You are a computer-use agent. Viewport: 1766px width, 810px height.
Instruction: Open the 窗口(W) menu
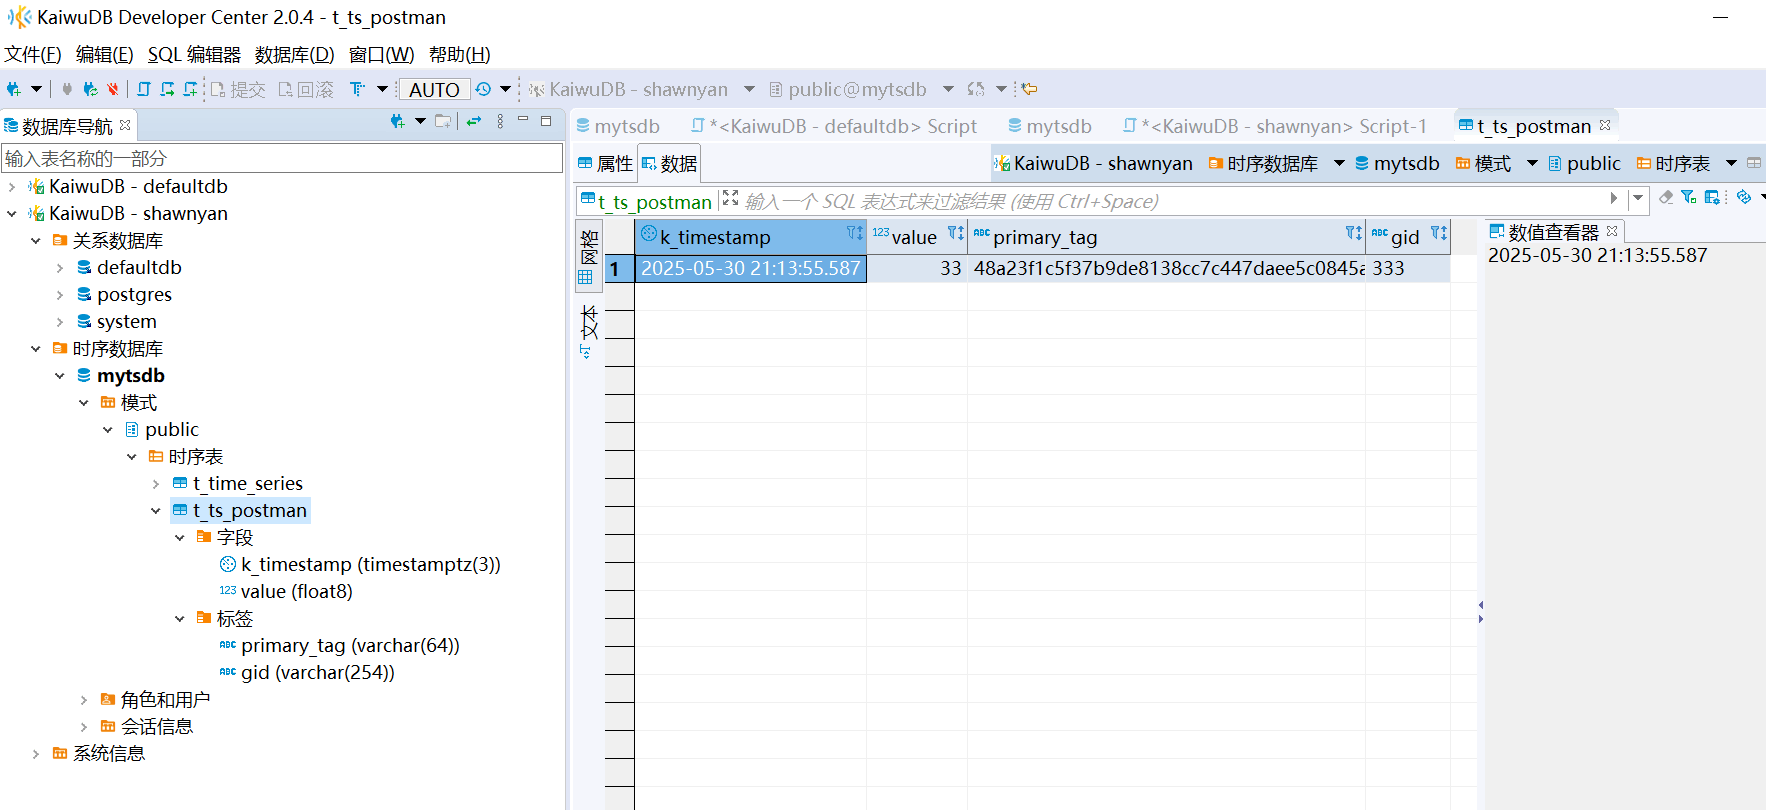[x=381, y=54]
